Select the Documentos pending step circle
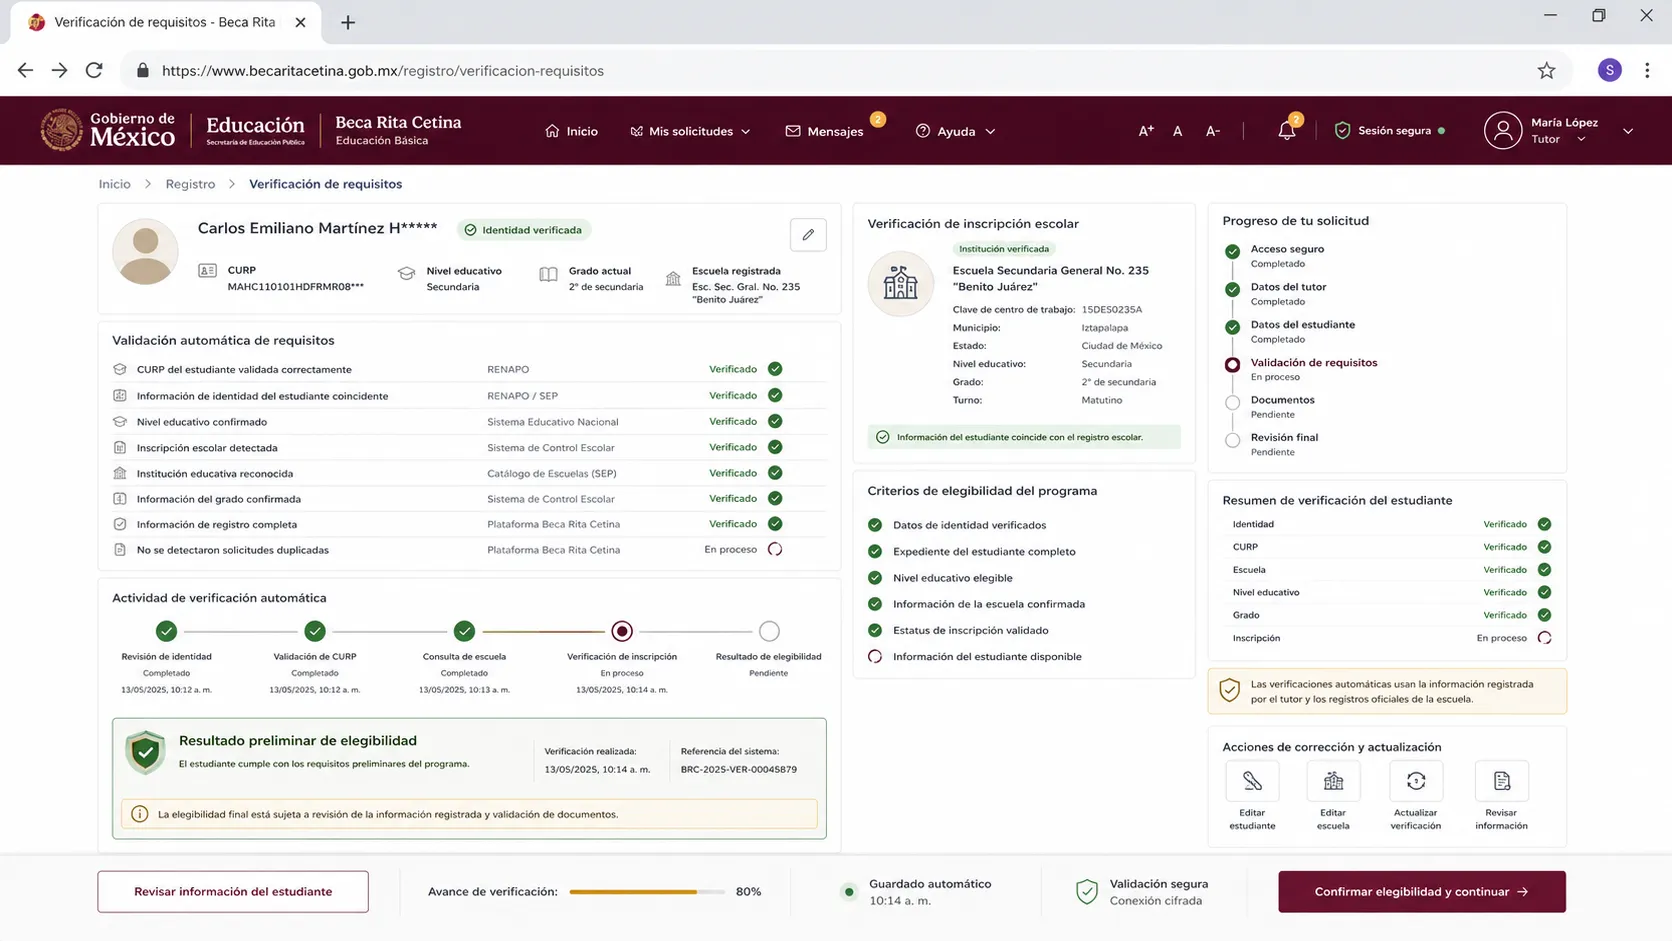1672x941 pixels. tap(1232, 403)
